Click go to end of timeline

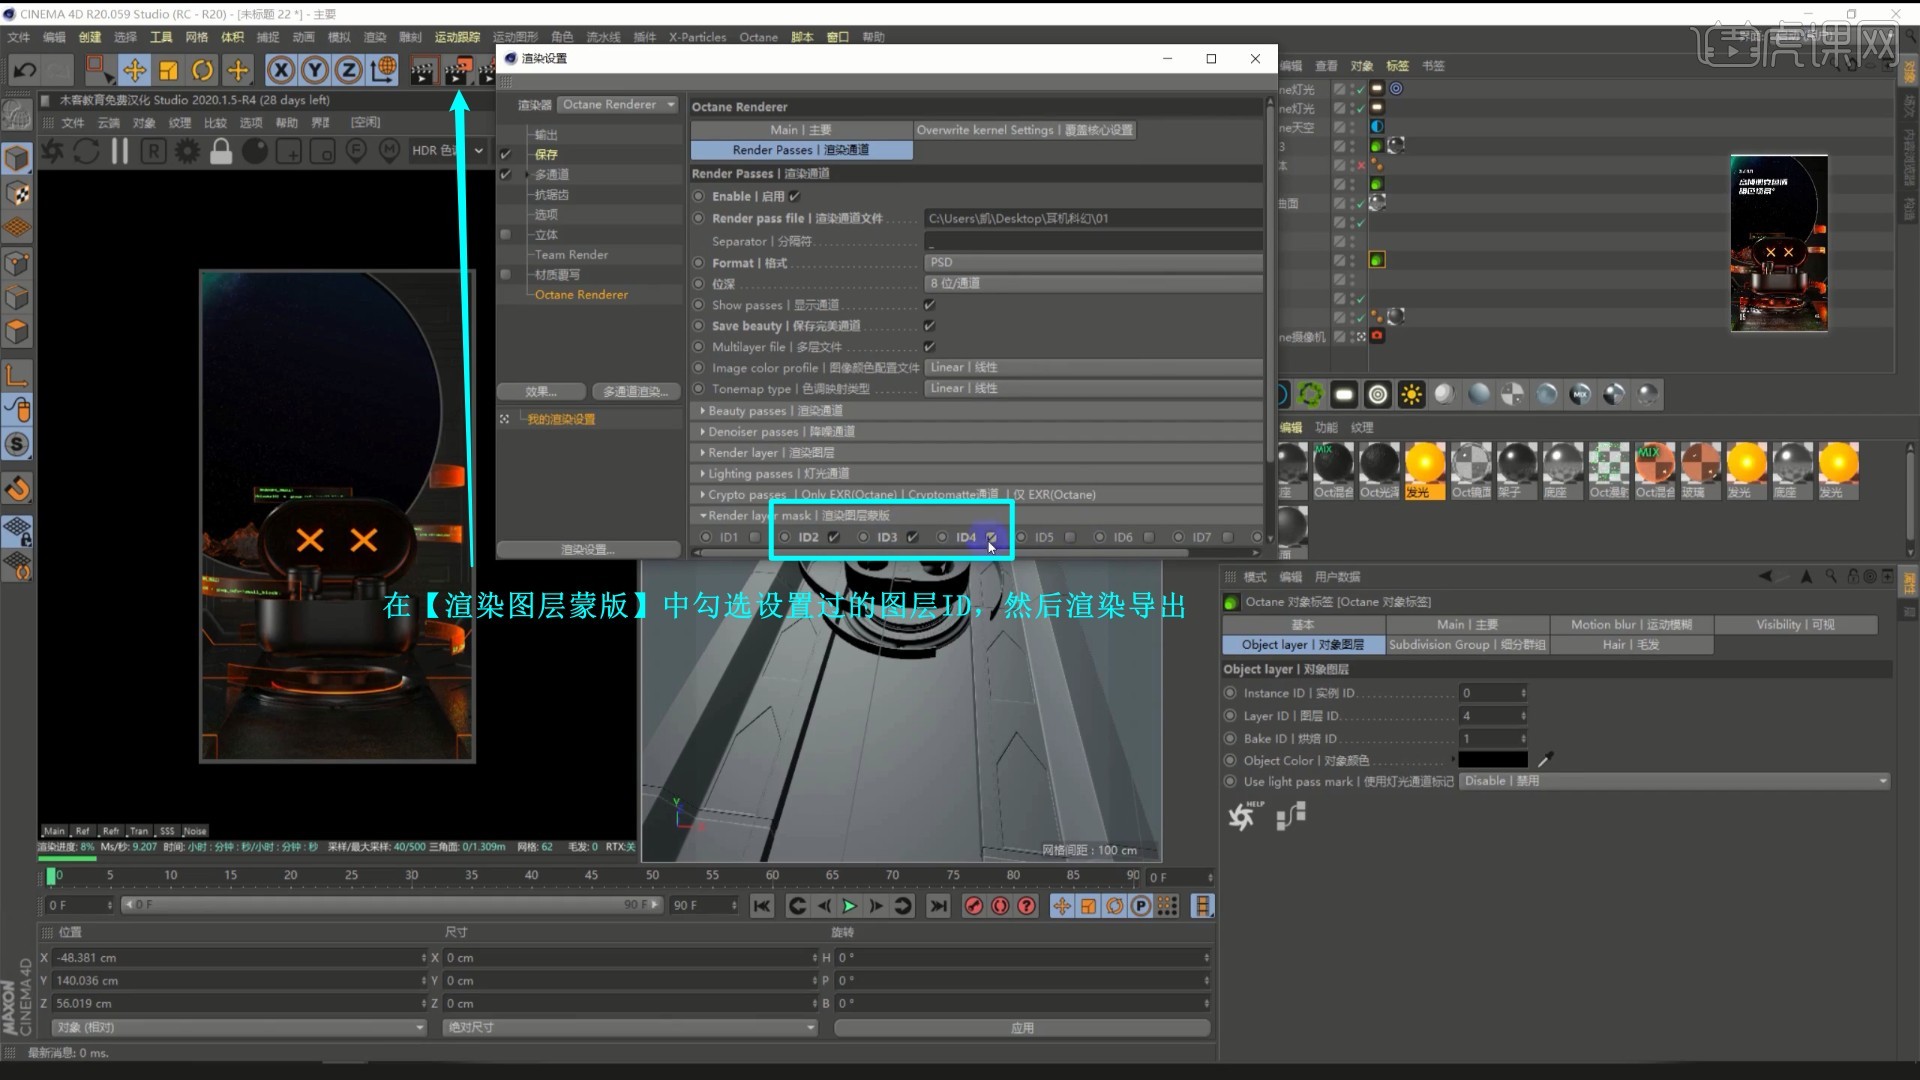[937, 906]
